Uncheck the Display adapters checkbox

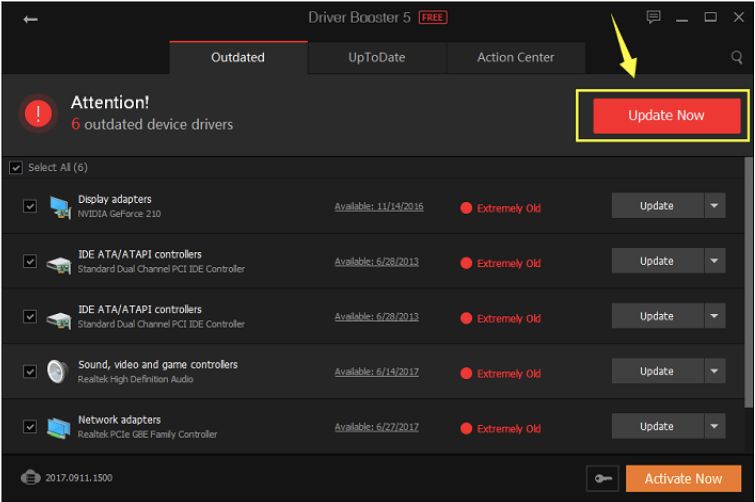(x=30, y=206)
